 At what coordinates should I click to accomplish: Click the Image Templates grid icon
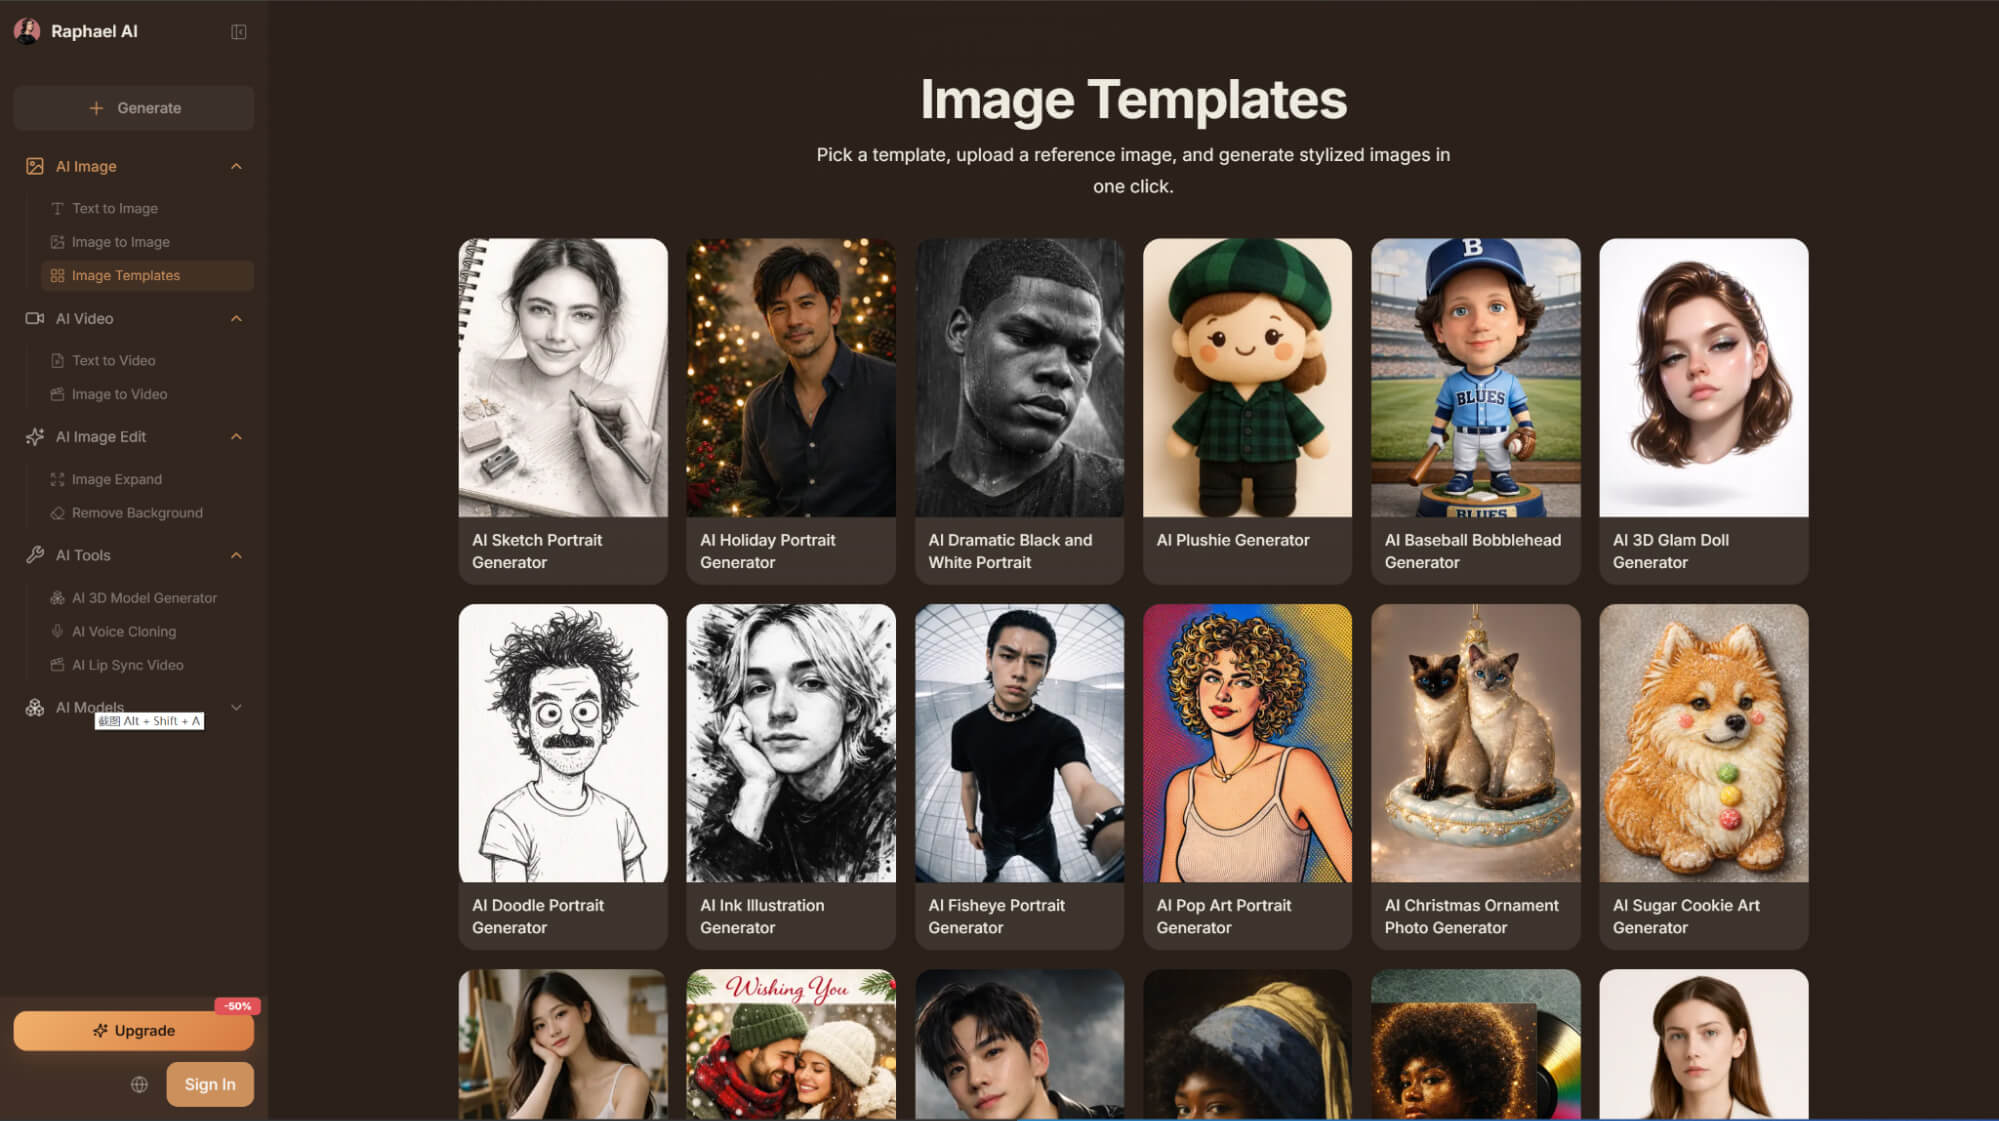(x=57, y=275)
